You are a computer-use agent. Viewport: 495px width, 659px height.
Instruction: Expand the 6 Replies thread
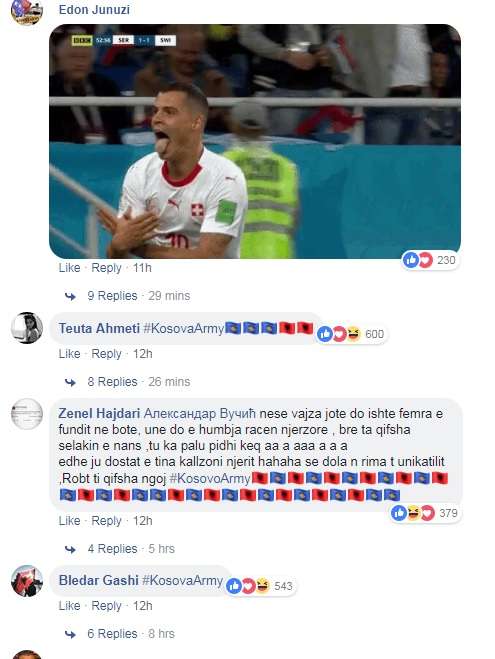[x=112, y=634]
